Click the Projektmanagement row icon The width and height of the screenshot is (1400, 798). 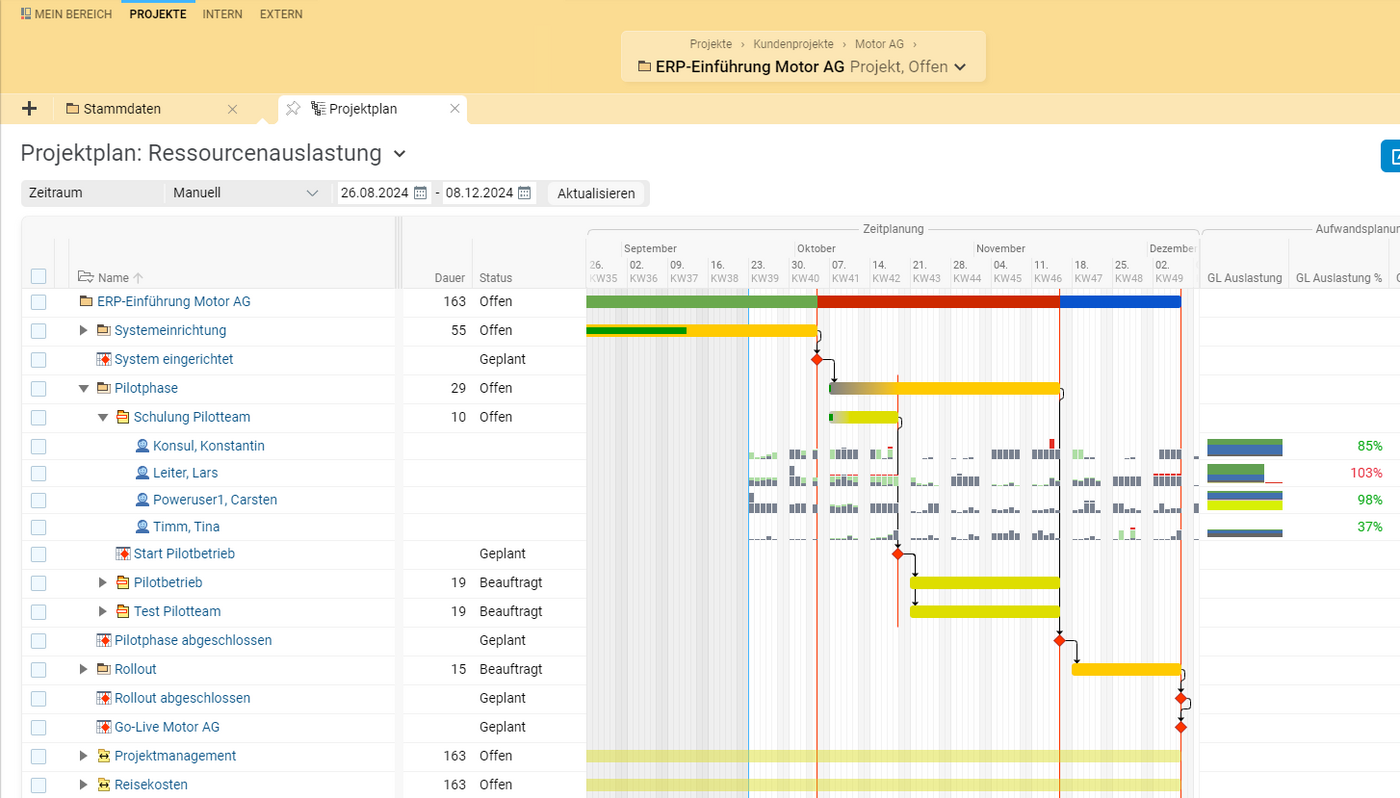click(x=104, y=756)
